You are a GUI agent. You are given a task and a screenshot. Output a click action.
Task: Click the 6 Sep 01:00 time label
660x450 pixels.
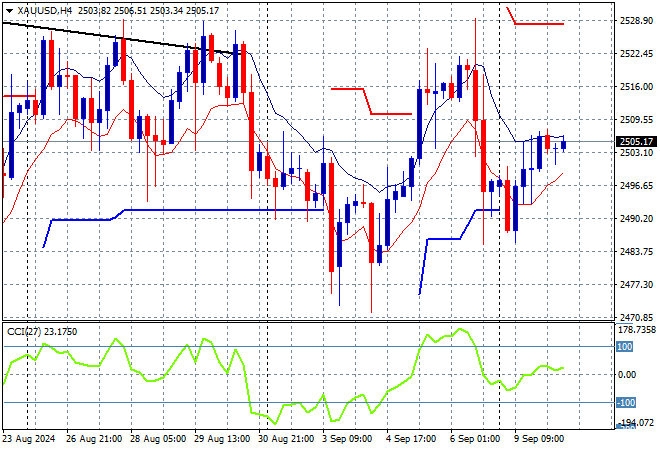tap(475, 439)
